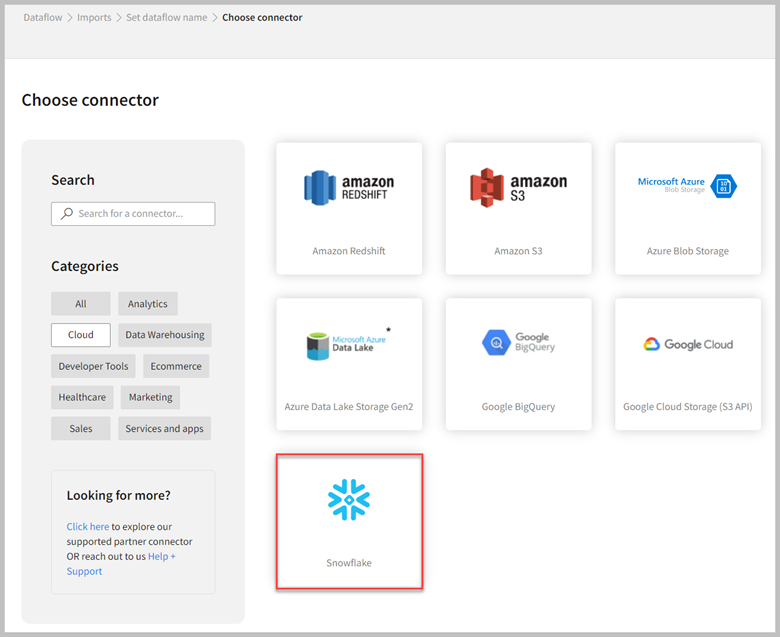Select the Google BigQuery icon
The height and width of the screenshot is (637, 780).
[518, 342]
